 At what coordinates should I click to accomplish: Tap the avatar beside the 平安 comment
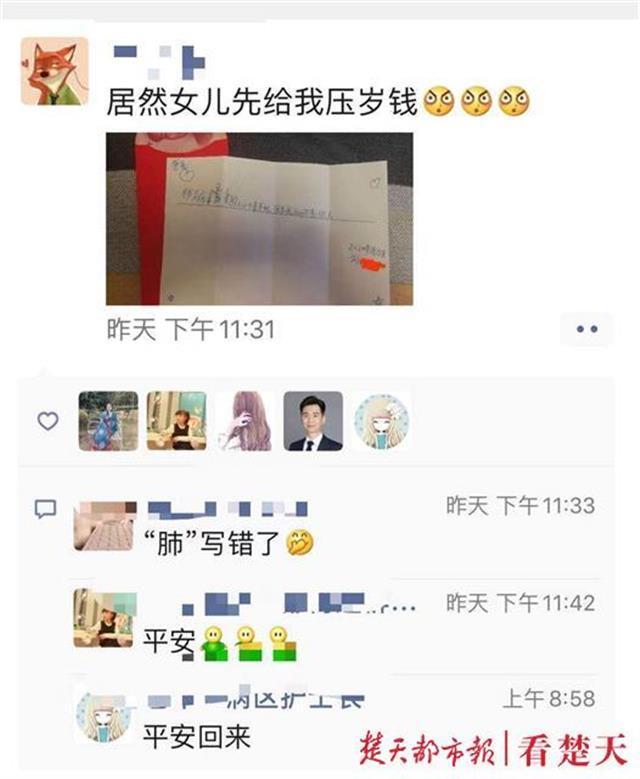coord(104,618)
